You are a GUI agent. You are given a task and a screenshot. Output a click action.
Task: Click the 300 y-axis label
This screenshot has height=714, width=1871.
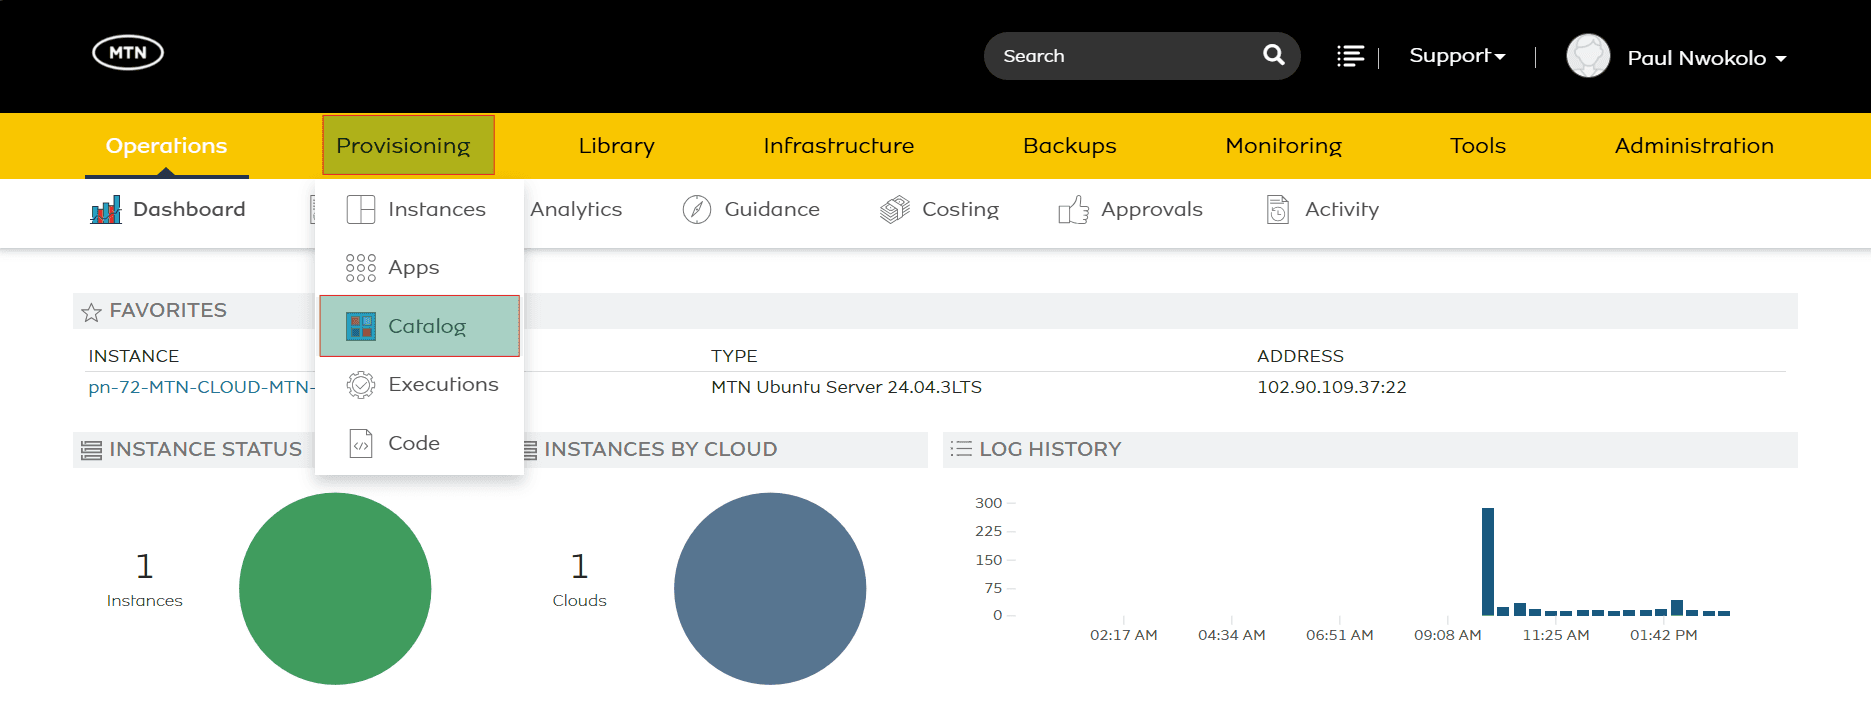tap(988, 503)
